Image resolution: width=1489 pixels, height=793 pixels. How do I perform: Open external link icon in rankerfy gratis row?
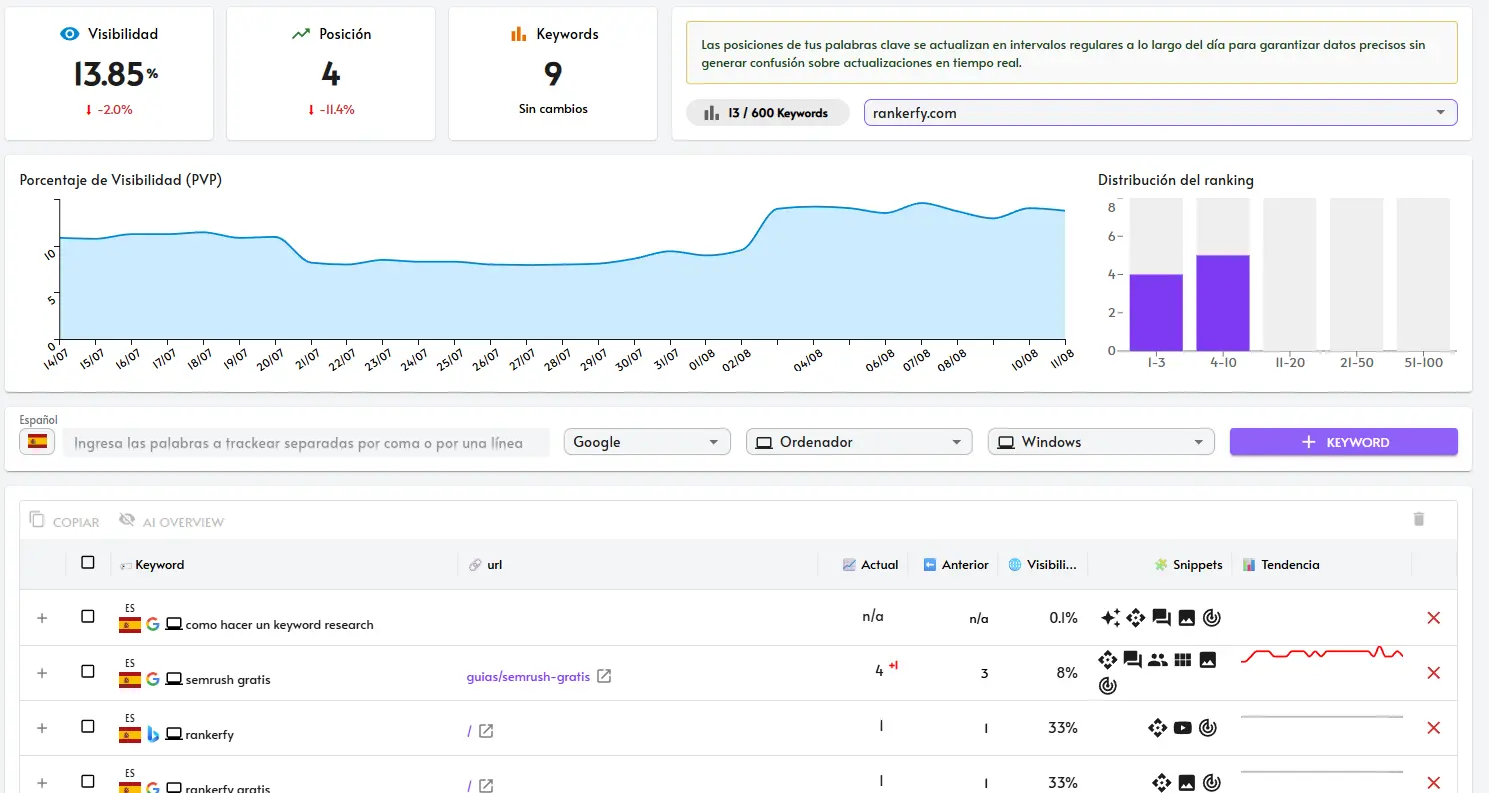click(x=486, y=786)
